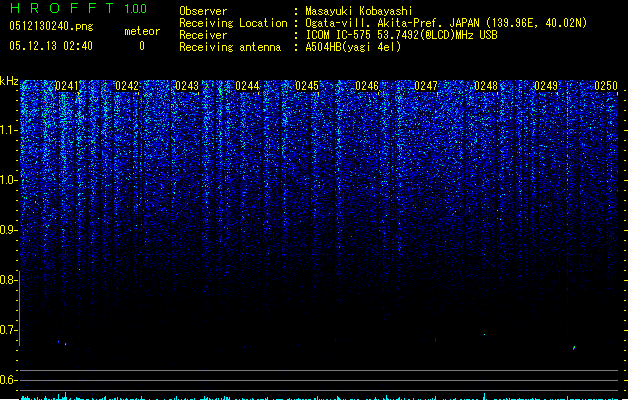The width and height of the screenshot is (629, 400).
Task: Click ICOM IC-575 53.7492 MHz USB text
Action: click(x=402, y=35)
